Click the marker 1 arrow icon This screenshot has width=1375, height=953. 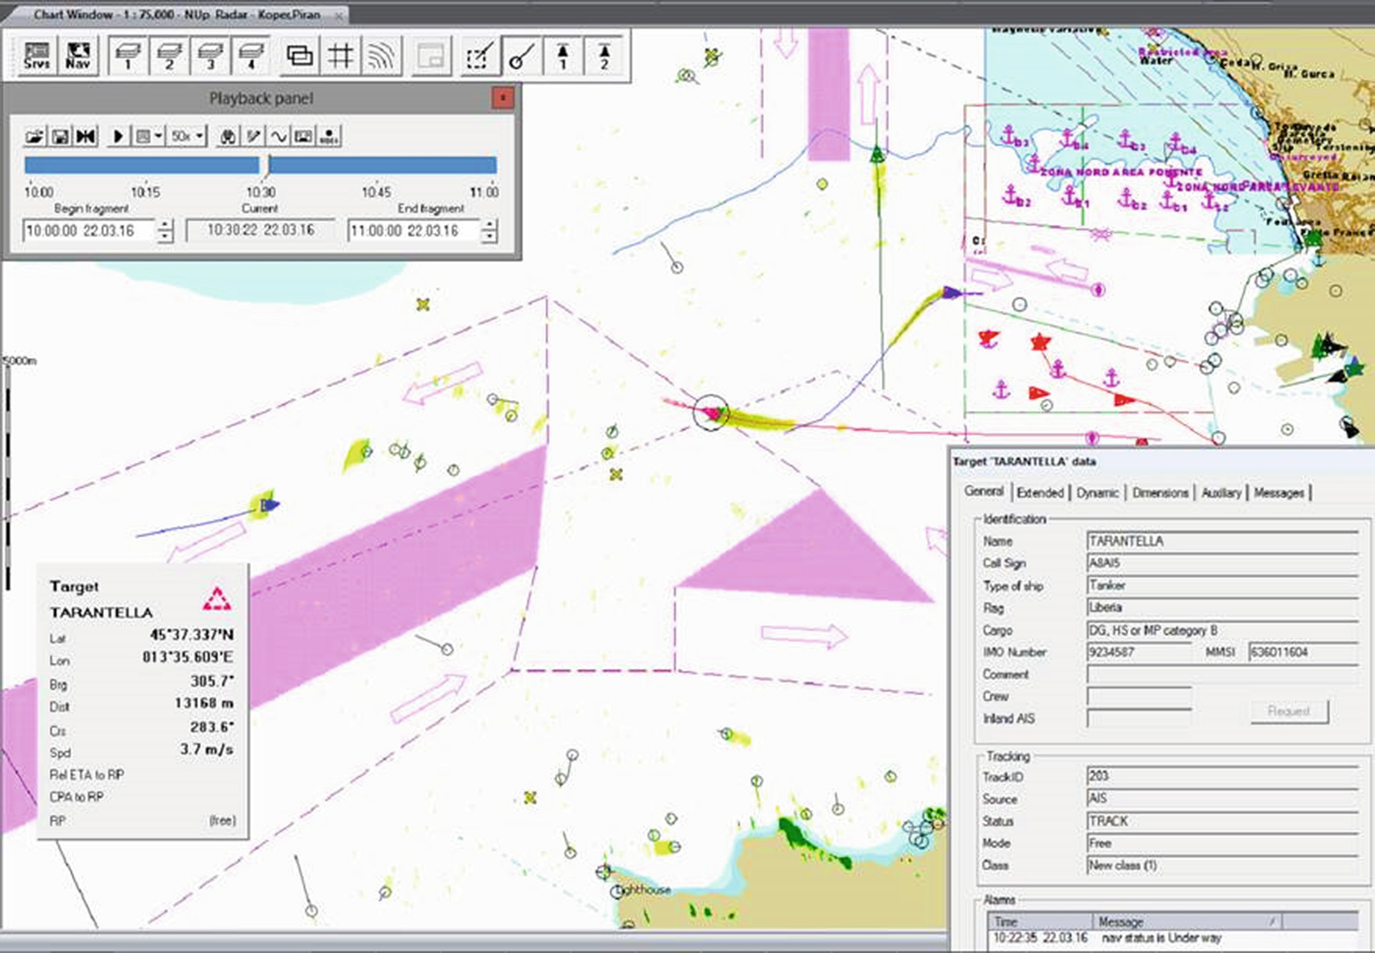point(563,55)
